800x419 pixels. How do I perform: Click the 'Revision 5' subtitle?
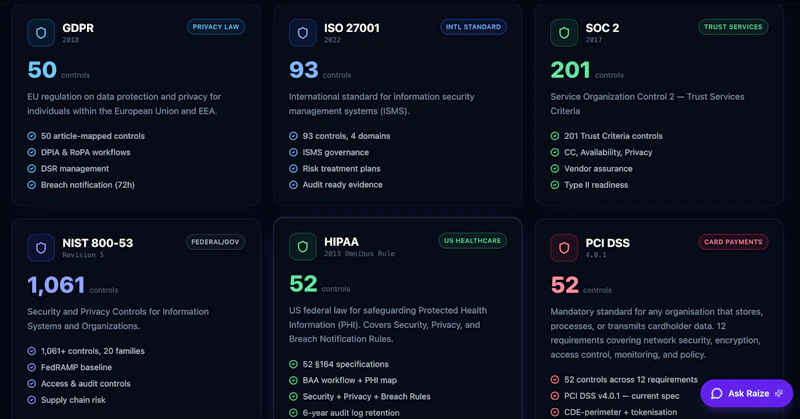pyautogui.click(x=83, y=255)
